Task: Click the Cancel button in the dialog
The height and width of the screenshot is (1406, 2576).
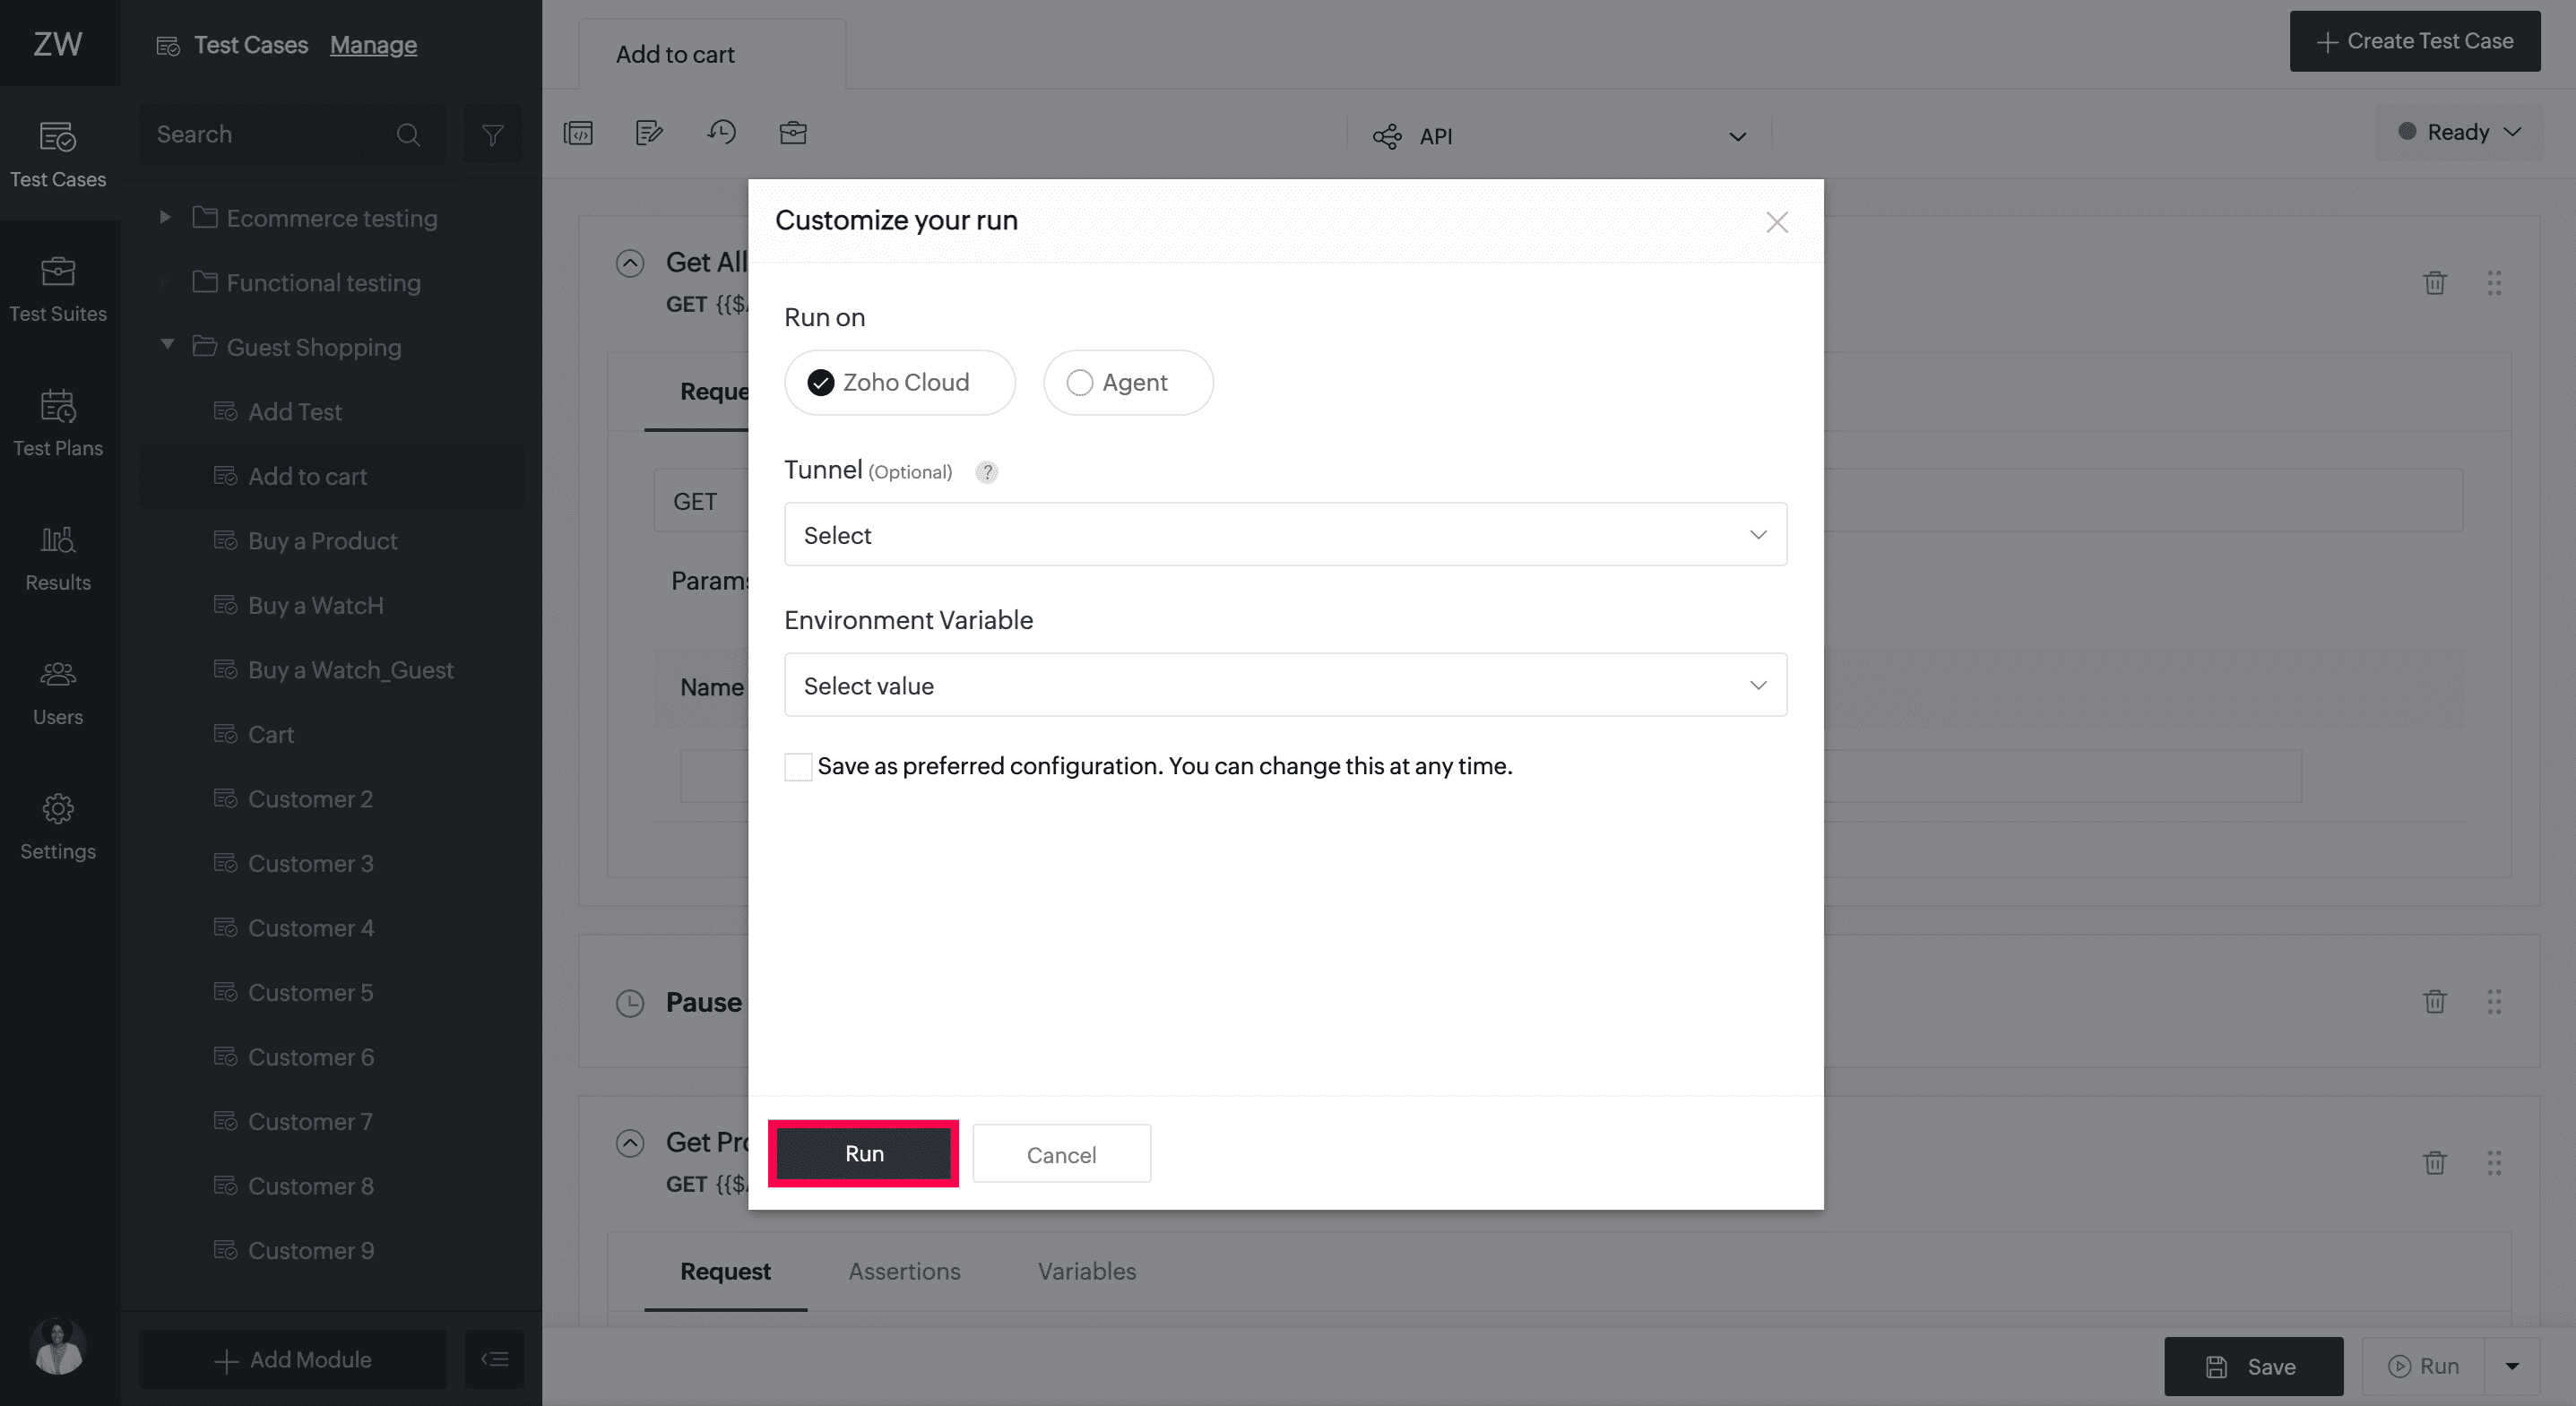Action: pyautogui.click(x=1061, y=1154)
